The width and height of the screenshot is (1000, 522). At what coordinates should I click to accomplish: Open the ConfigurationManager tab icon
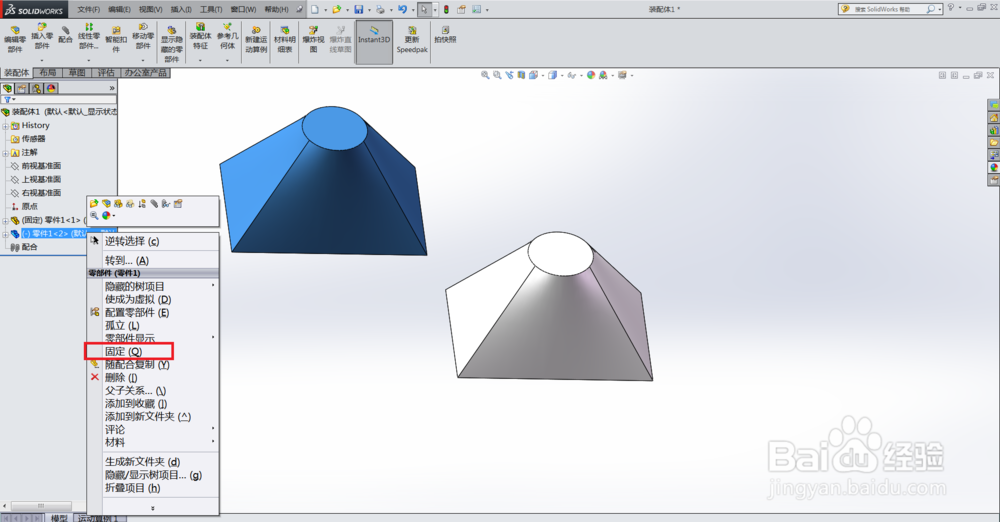coord(36,88)
